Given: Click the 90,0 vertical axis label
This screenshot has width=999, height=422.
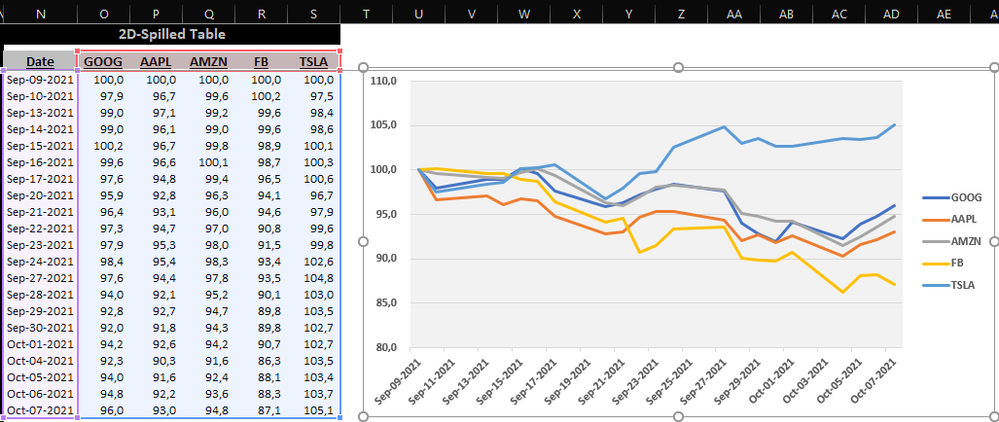Looking at the screenshot, I should 387,259.
